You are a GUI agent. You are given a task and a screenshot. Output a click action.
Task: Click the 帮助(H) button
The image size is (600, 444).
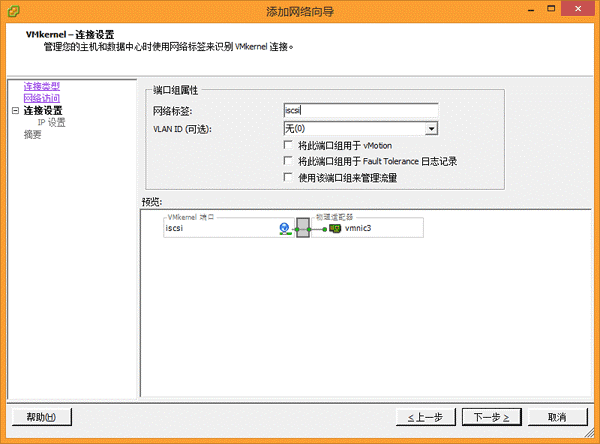(42, 417)
